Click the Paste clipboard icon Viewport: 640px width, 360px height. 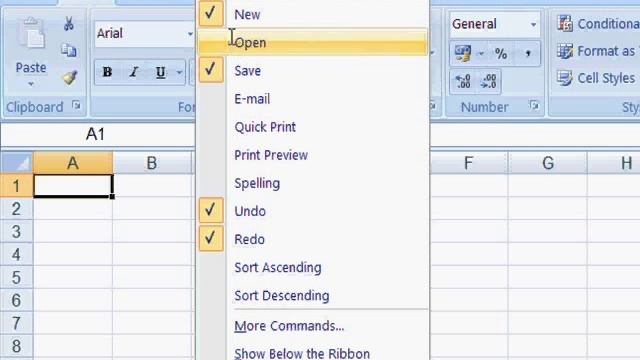click(31, 34)
